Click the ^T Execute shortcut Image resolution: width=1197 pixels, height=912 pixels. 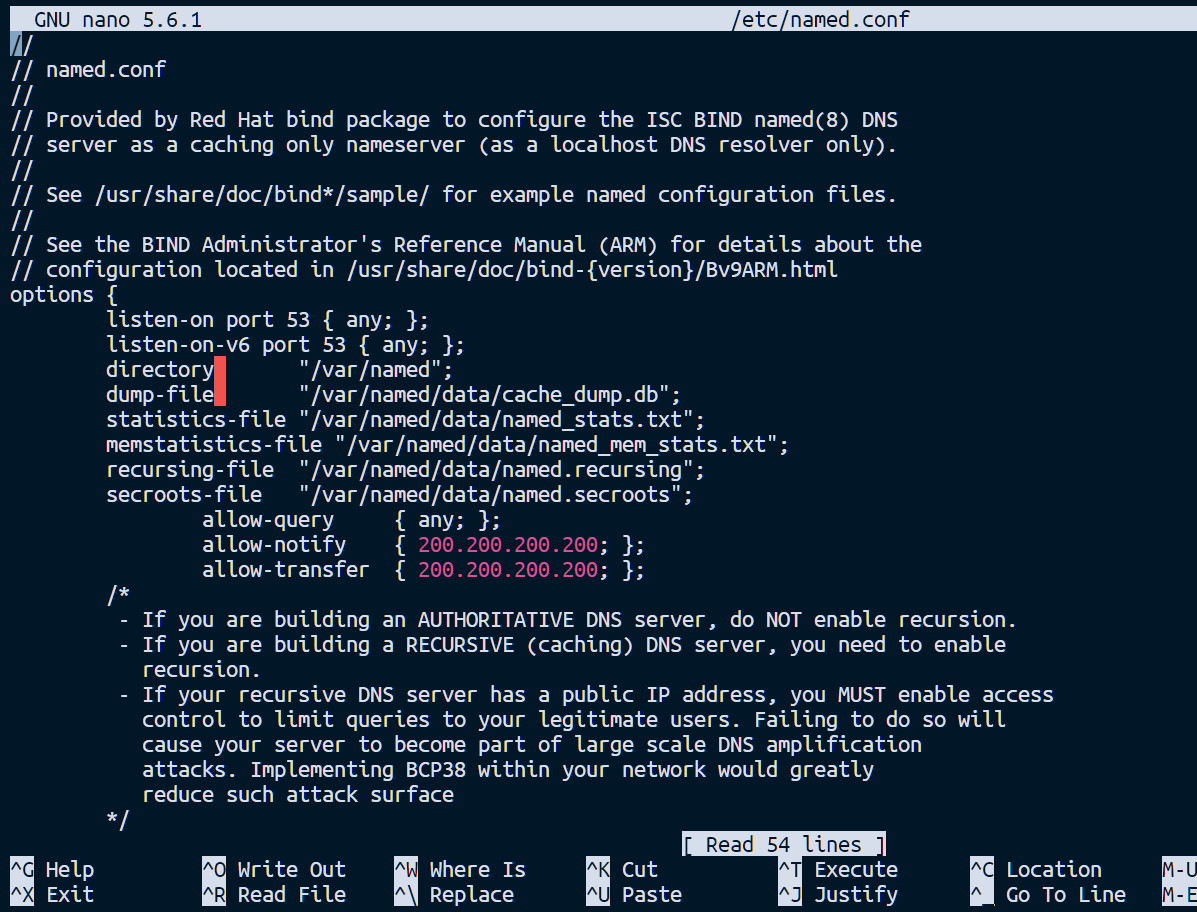pyautogui.click(x=837, y=870)
